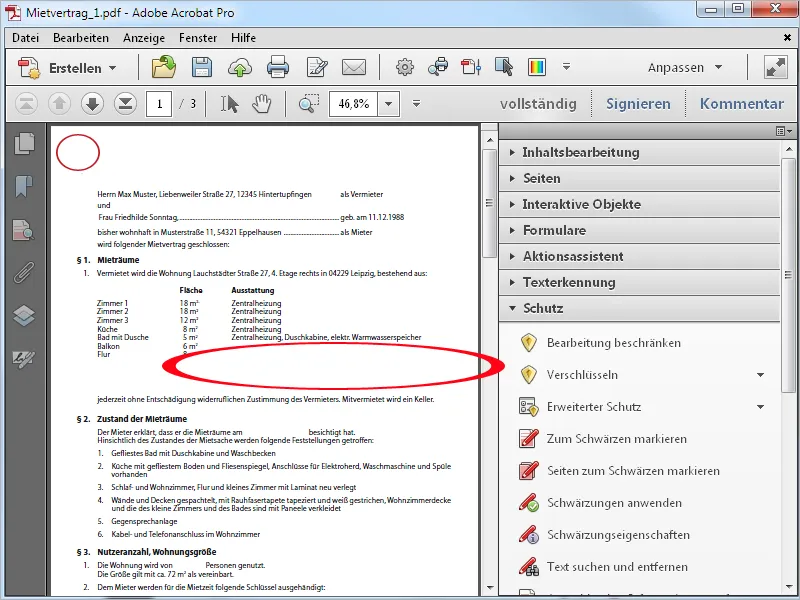Jump to last page arrow icon
This screenshot has height=600, width=800.
coord(125,104)
